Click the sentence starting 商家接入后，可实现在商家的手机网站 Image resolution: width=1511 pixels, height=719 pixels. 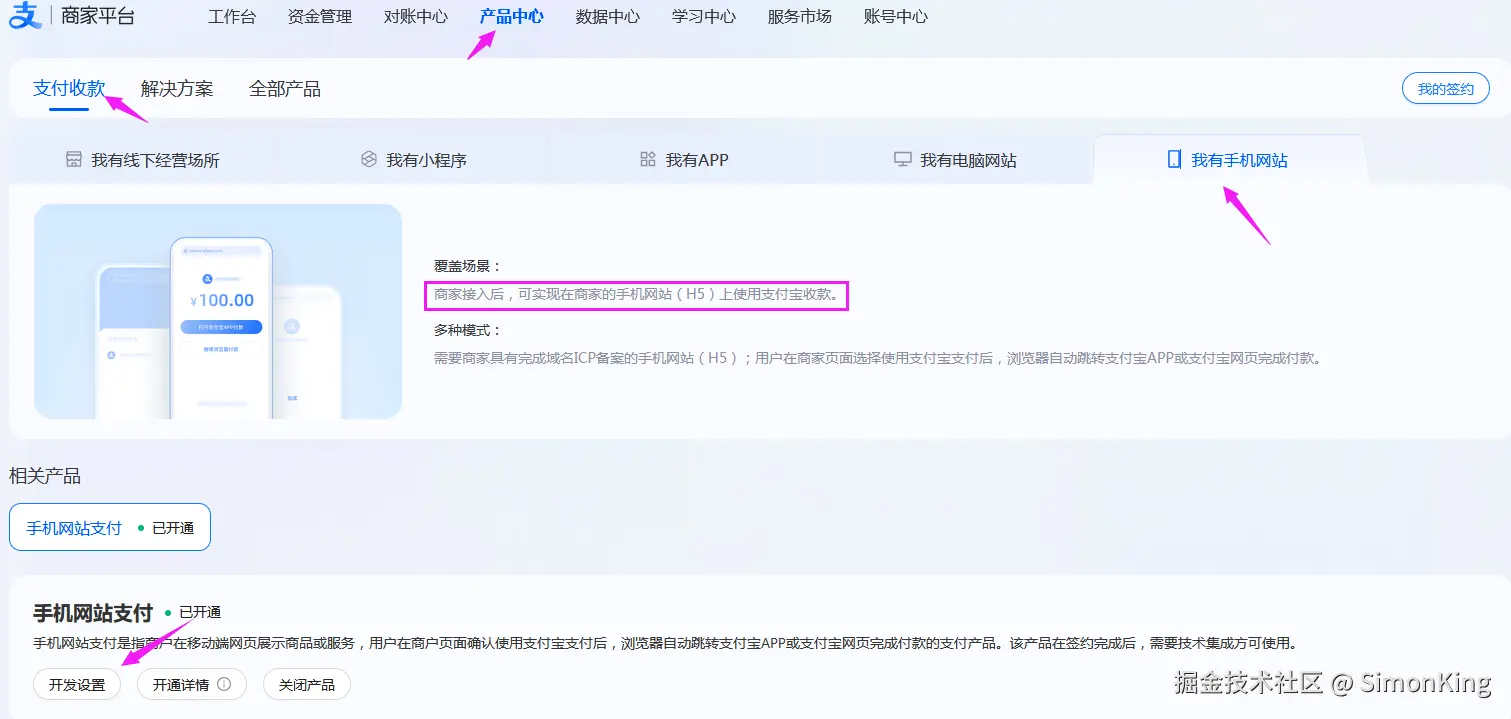click(x=638, y=295)
